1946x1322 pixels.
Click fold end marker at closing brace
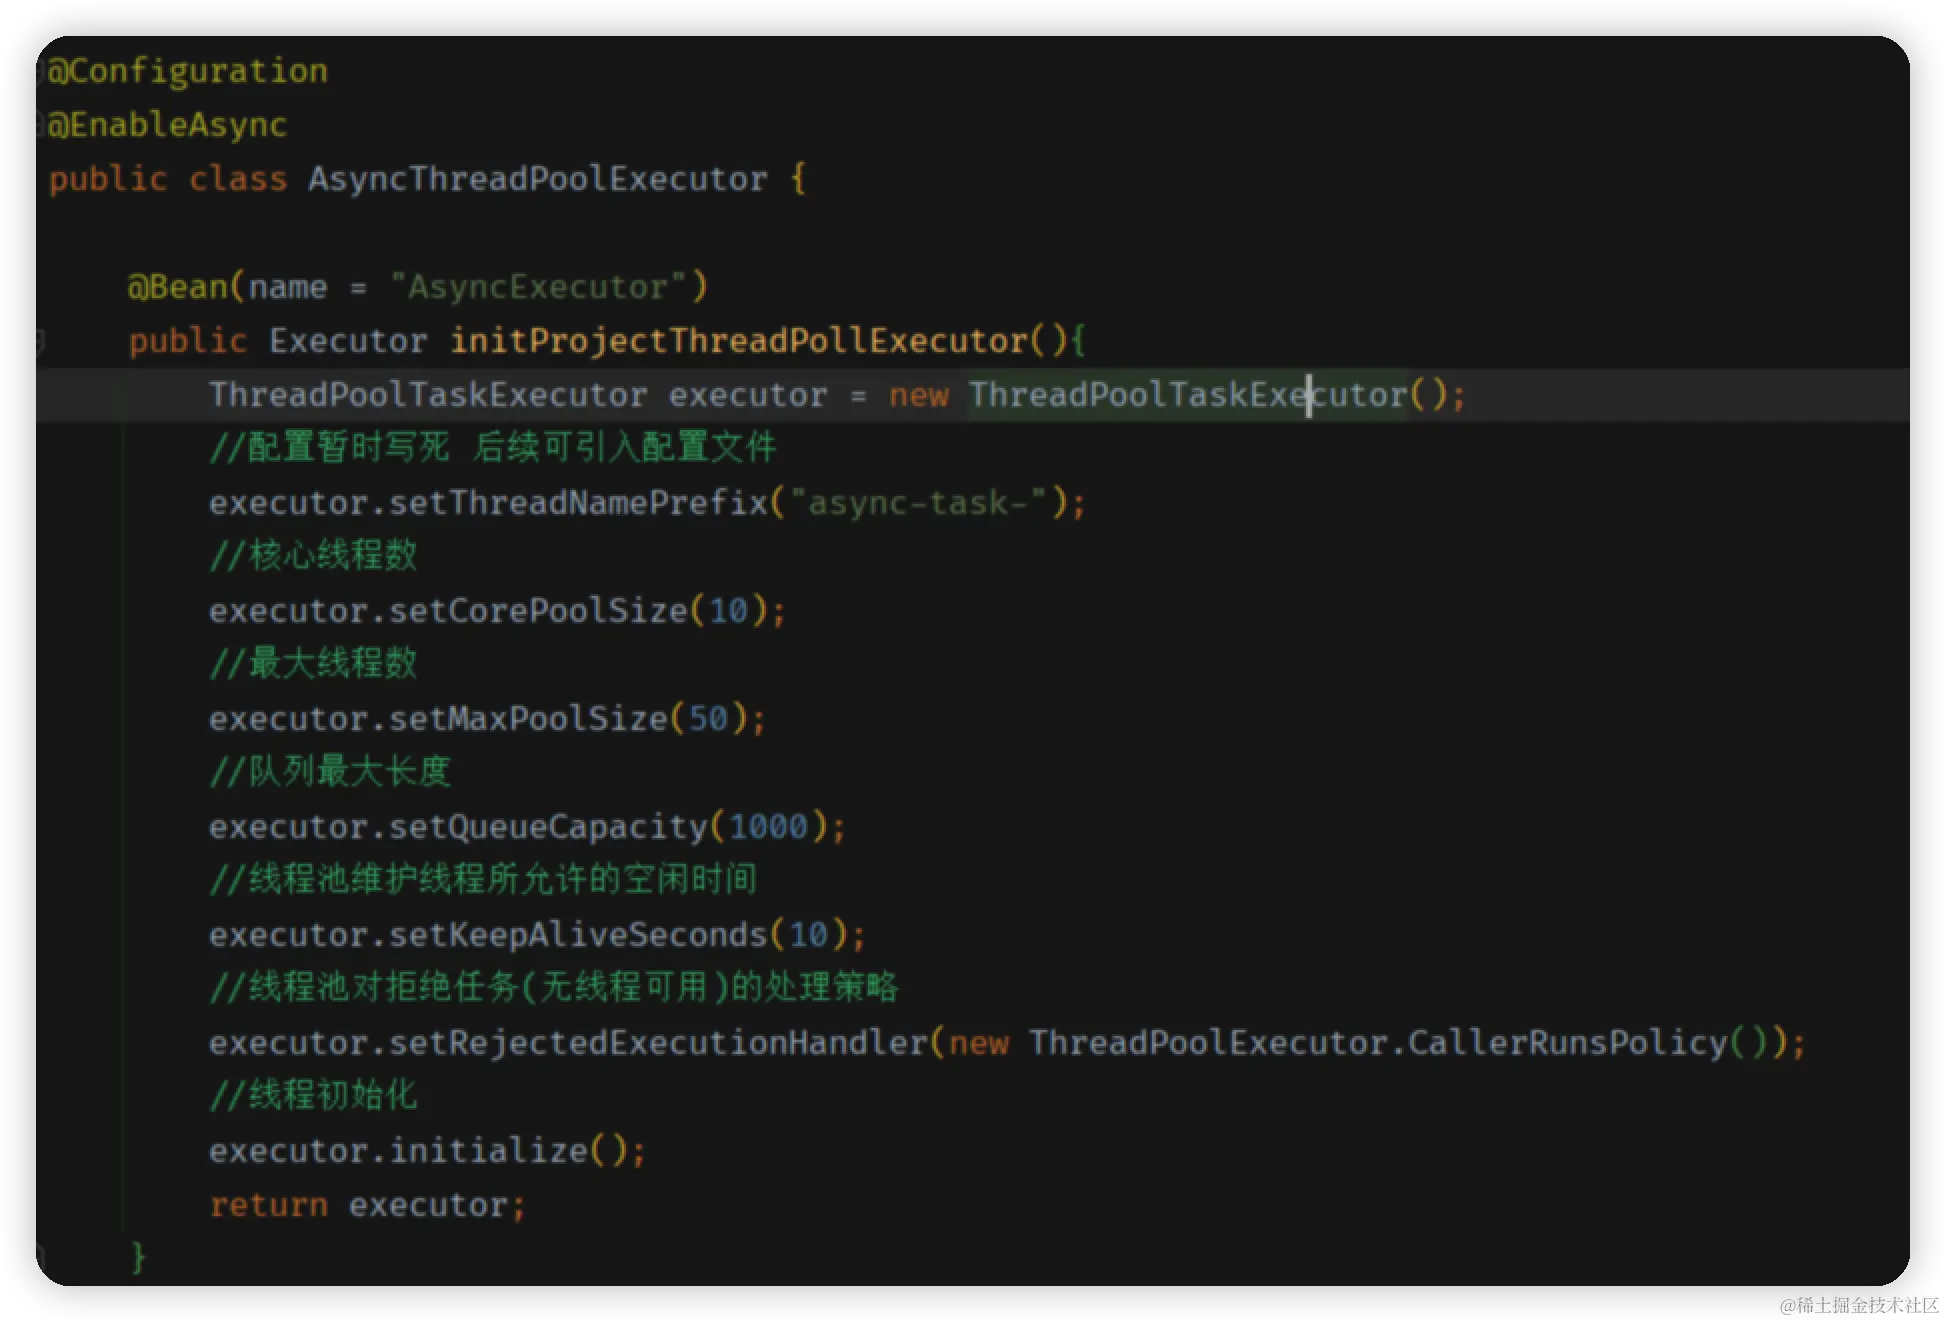coord(41,1254)
